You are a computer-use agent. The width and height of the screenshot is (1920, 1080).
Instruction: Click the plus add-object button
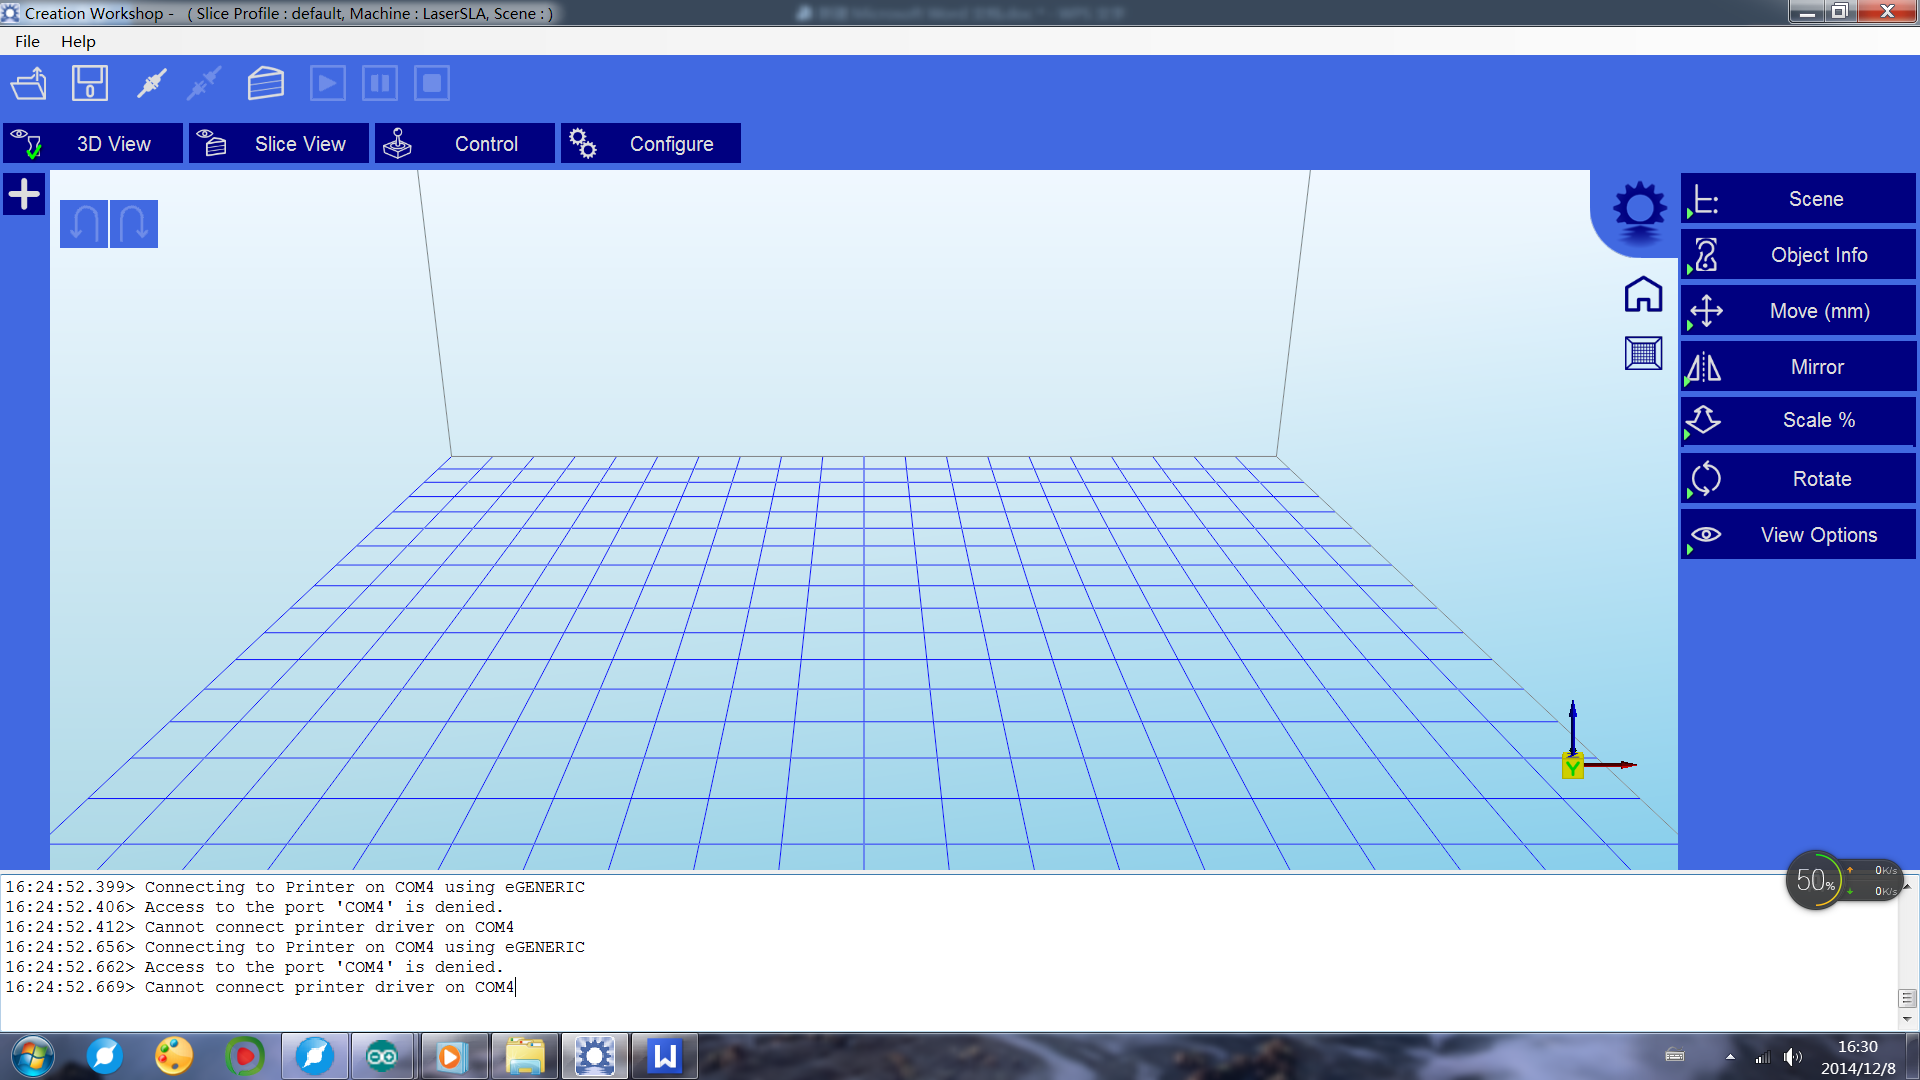pyautogui.click(x=24, y=194)
